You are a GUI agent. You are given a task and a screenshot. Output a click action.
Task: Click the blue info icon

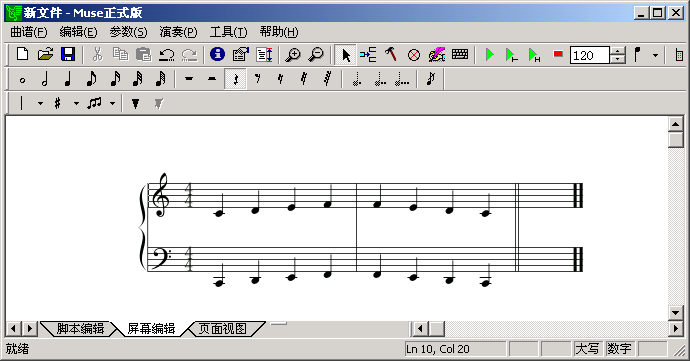(x=217, y=55)
